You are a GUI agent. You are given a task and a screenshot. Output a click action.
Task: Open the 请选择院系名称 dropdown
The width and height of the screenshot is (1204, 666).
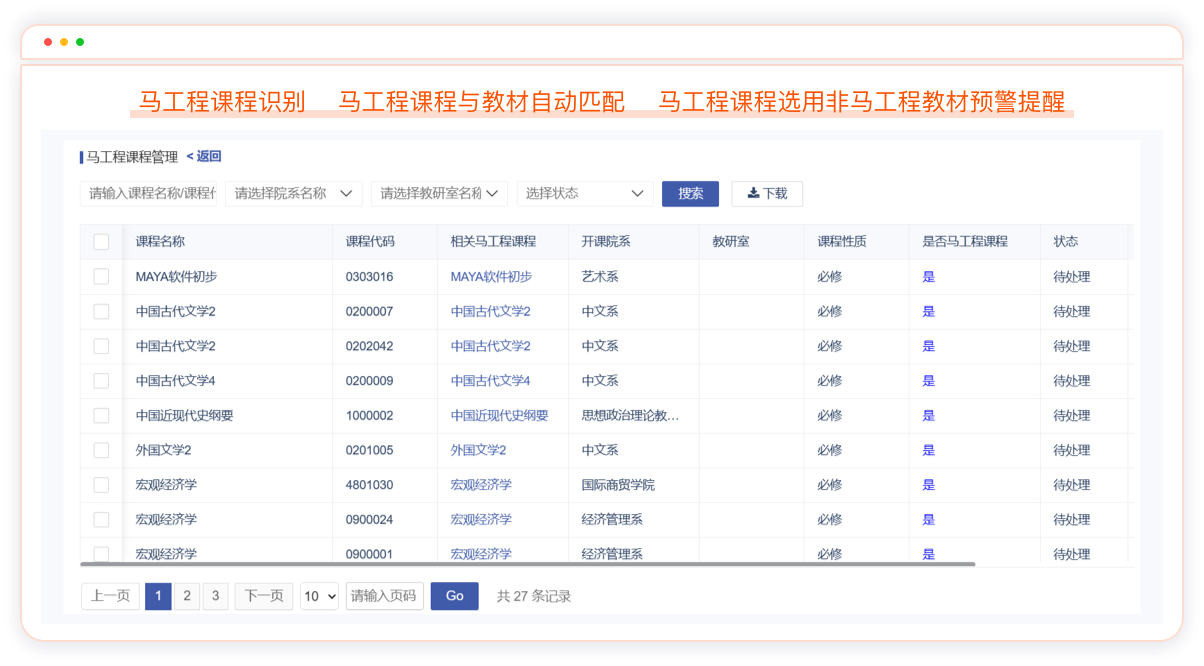(x=293, y=194)
